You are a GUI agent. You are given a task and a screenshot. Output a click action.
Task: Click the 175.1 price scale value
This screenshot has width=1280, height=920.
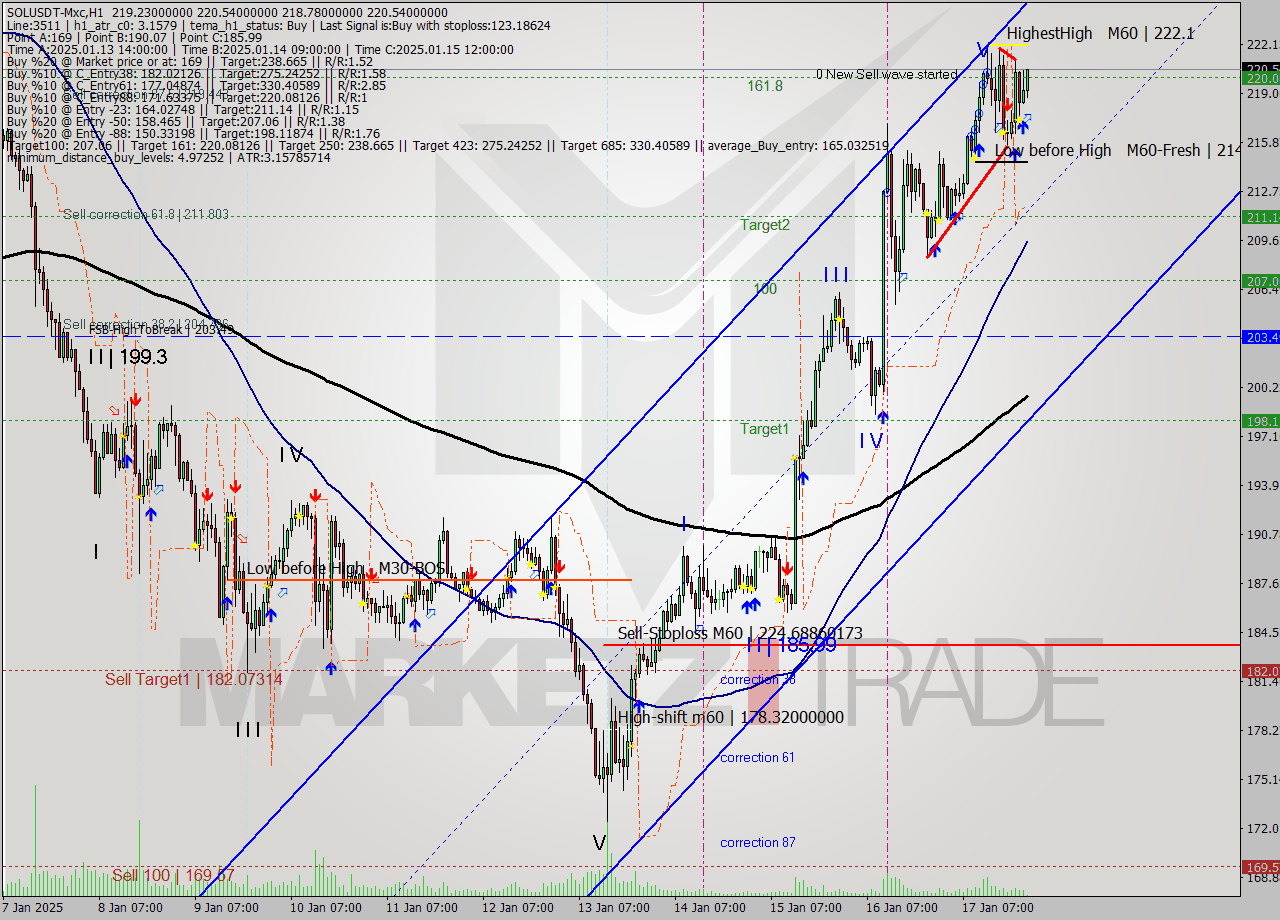pos(1262,779)
